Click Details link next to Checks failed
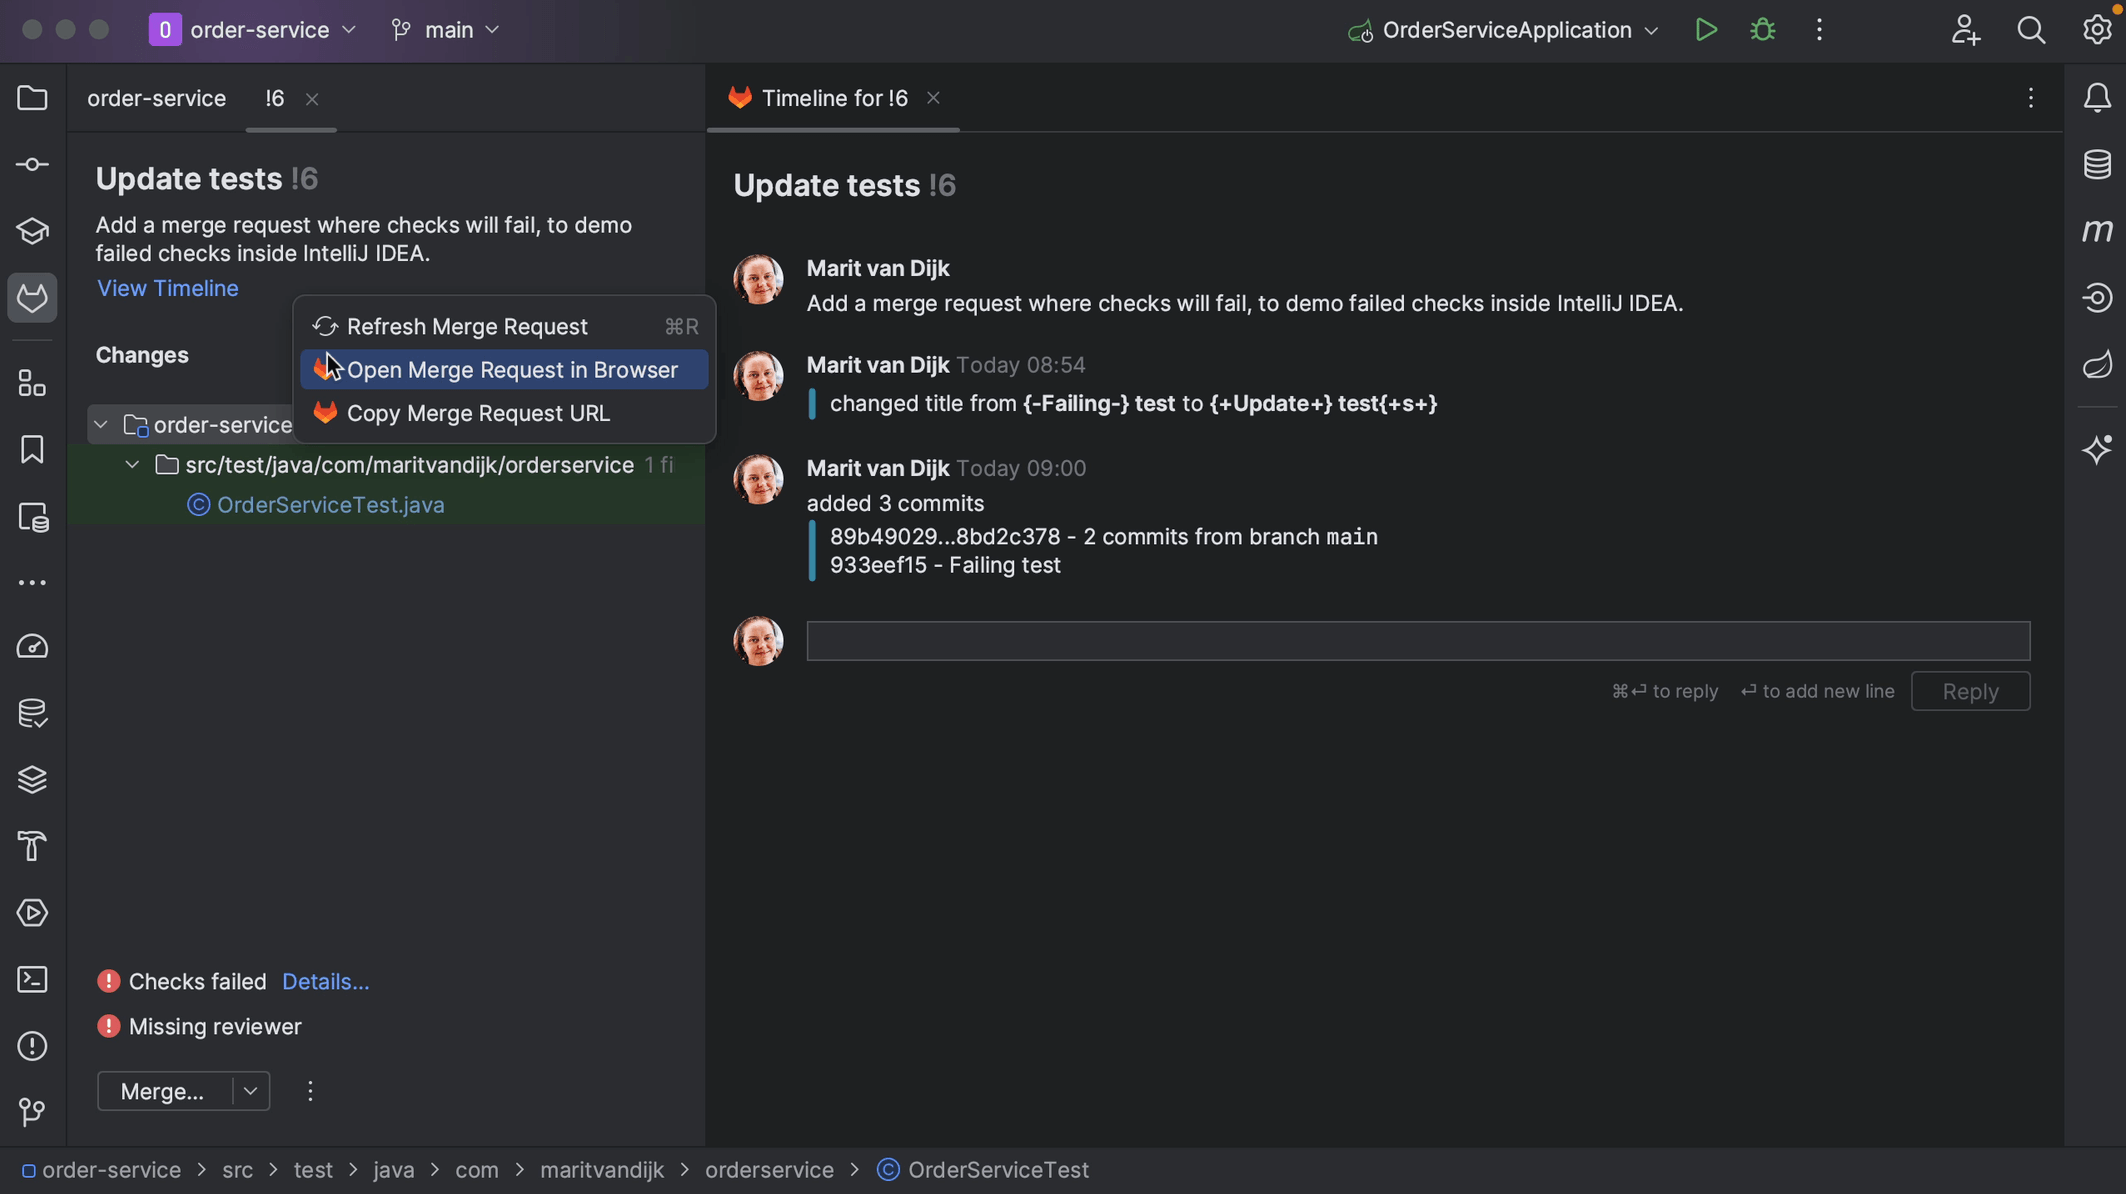Viewport: 2126px width, 1194px height. click(x=324, y=981)
